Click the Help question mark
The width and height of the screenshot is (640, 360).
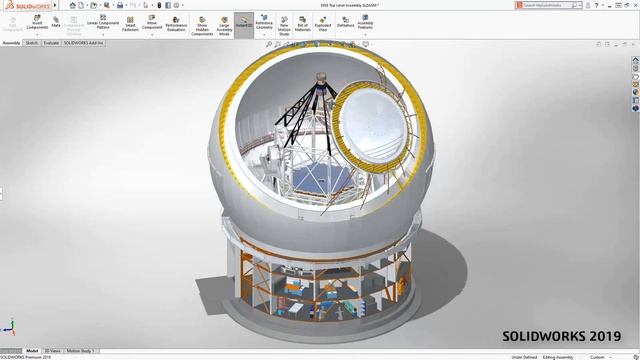[x=597, y=5]
